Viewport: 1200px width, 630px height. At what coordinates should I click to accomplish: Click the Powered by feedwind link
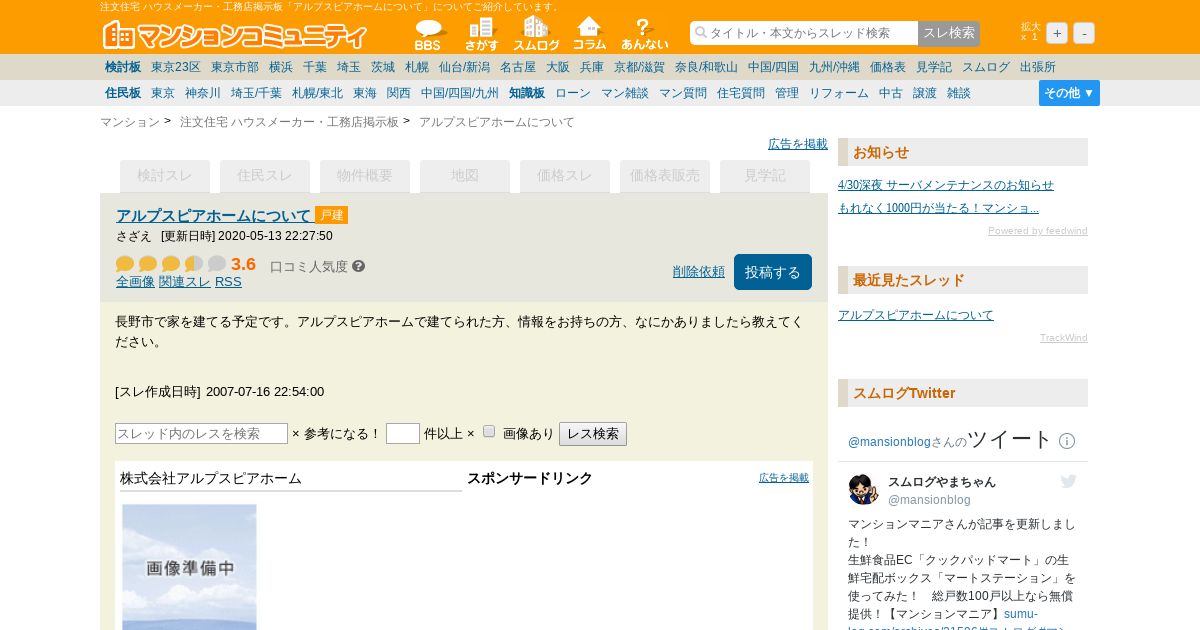[1038, 231]
